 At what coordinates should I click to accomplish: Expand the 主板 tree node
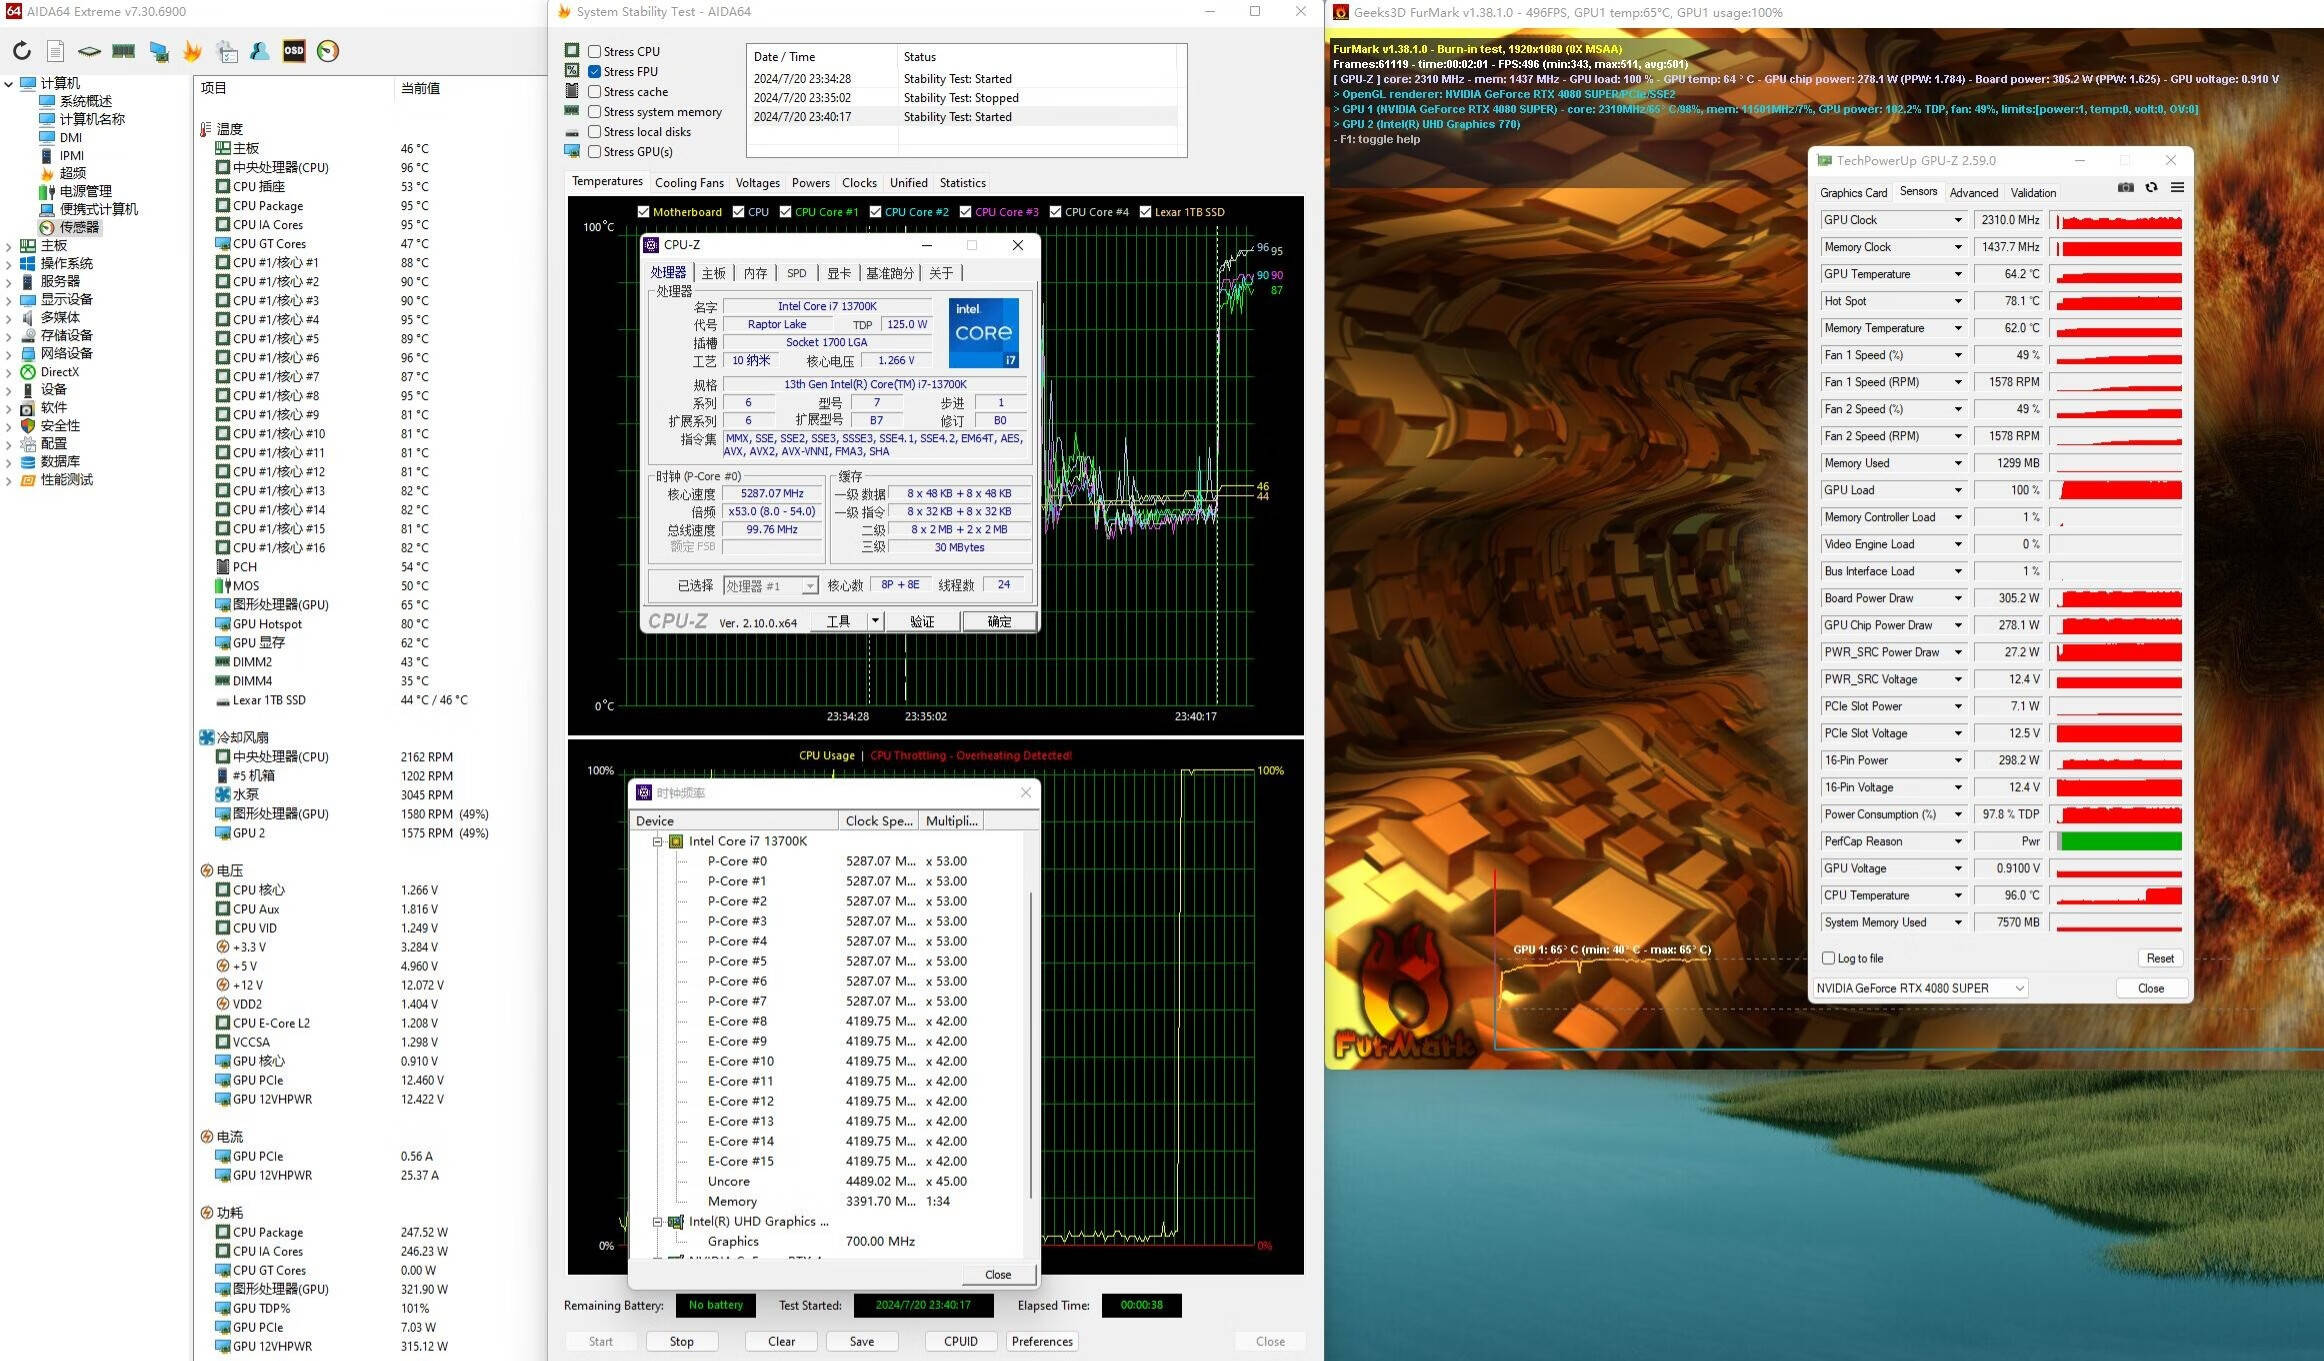(9, 245)
